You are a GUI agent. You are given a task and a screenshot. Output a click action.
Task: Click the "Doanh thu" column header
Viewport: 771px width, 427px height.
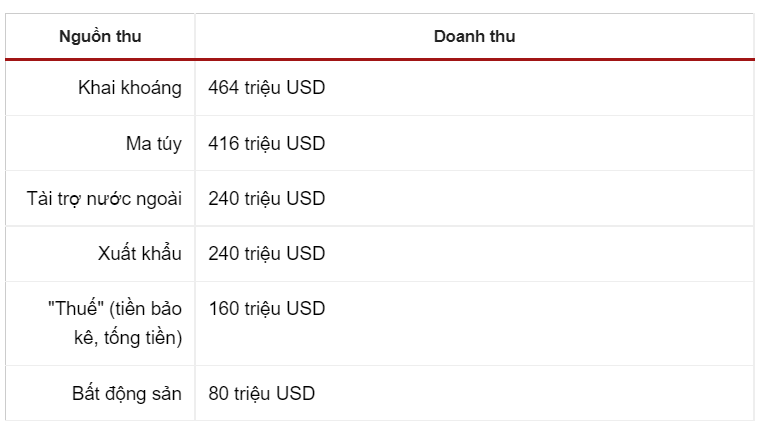pyautogui.click(x=474, y=37)
